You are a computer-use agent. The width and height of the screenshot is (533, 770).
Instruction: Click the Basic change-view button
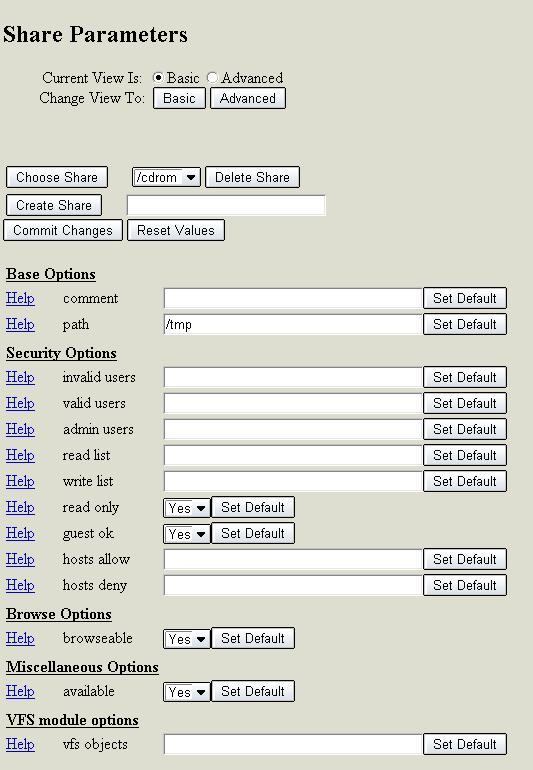coord(179,98)
